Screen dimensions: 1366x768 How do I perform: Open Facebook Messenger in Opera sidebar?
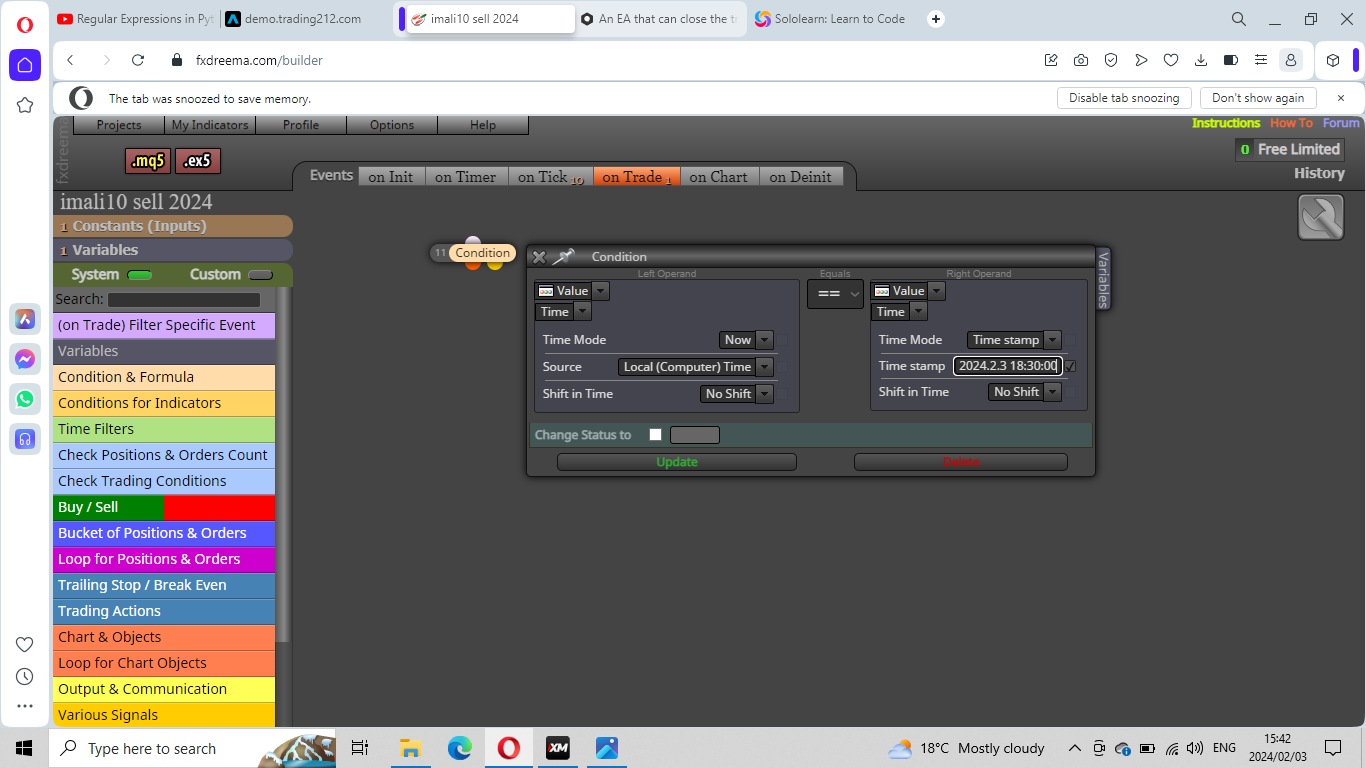(x=25, y=359)
